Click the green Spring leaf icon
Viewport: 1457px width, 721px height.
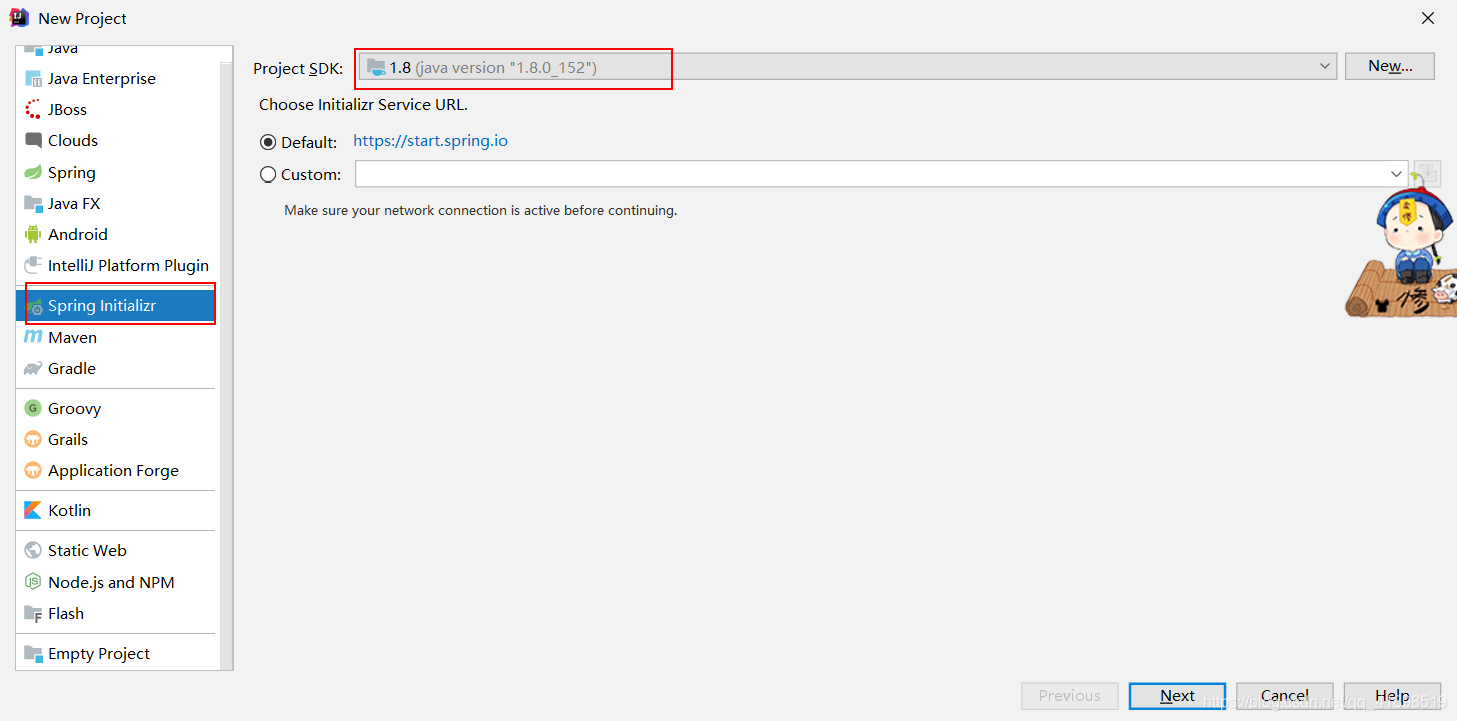click(33, 173)
